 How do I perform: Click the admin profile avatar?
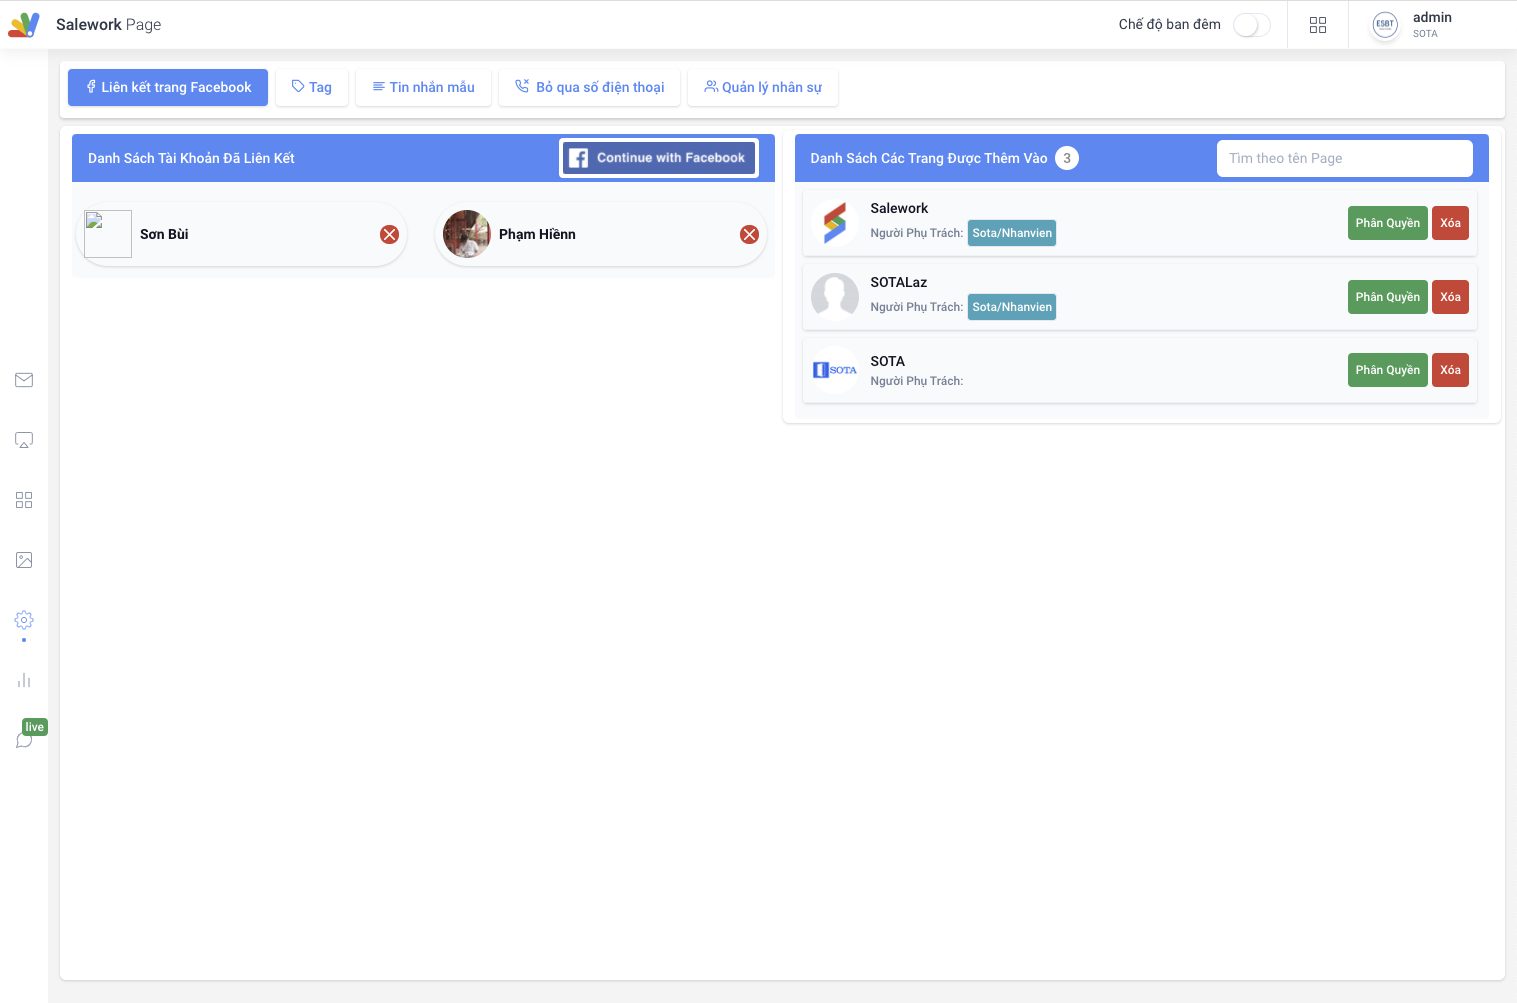1385,25
